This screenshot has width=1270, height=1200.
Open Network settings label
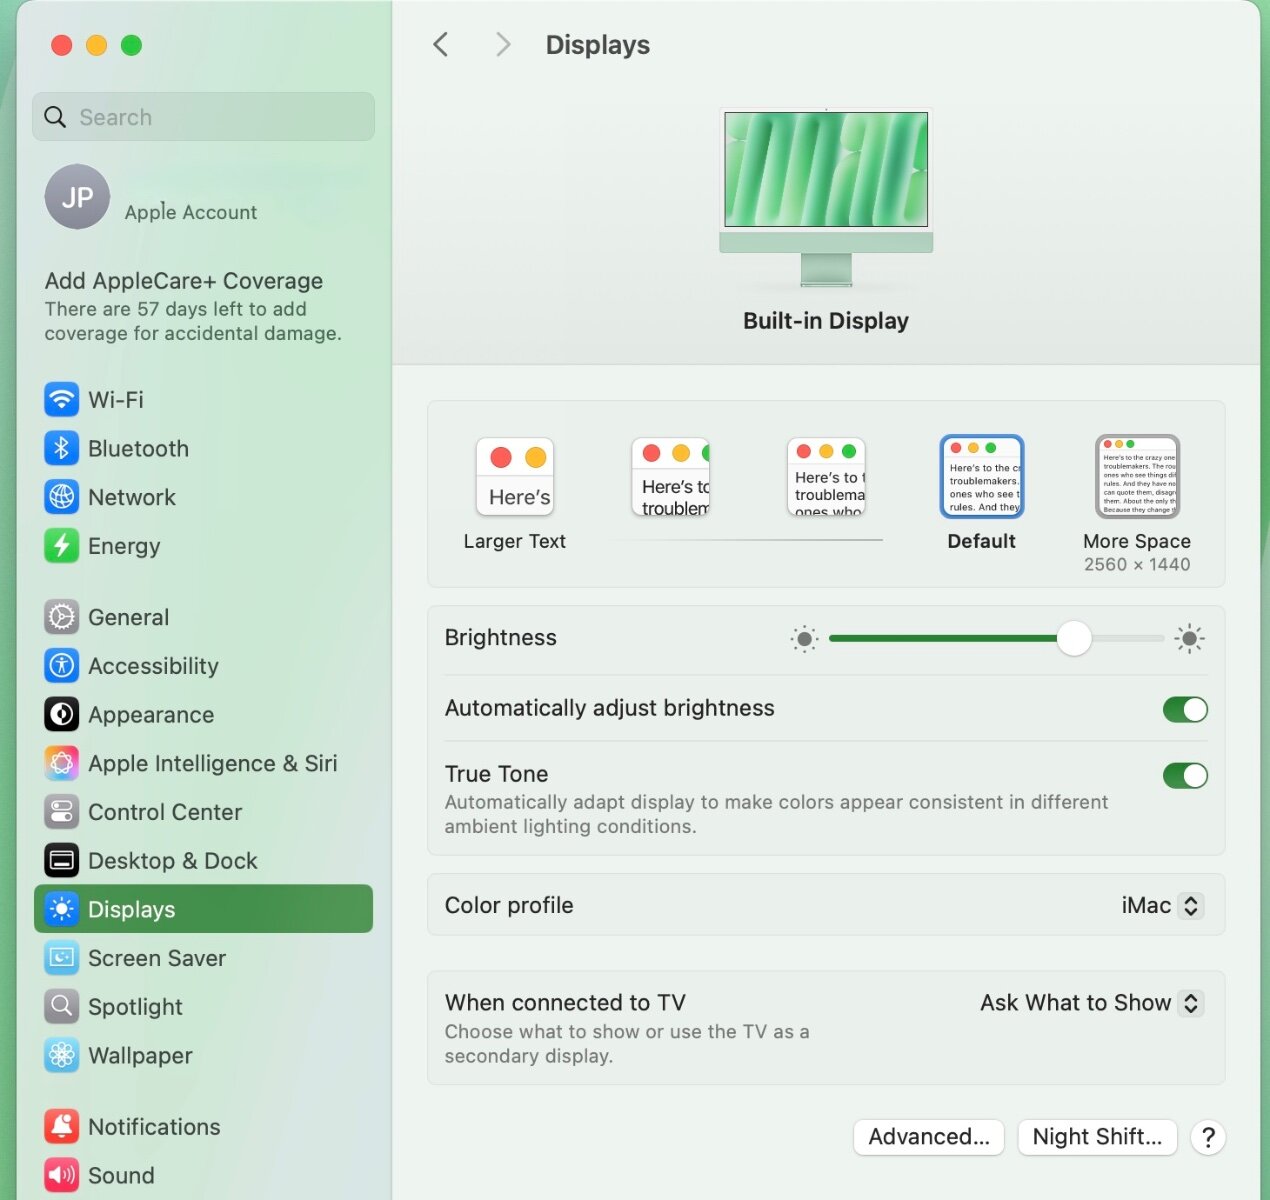coord(132,497)
